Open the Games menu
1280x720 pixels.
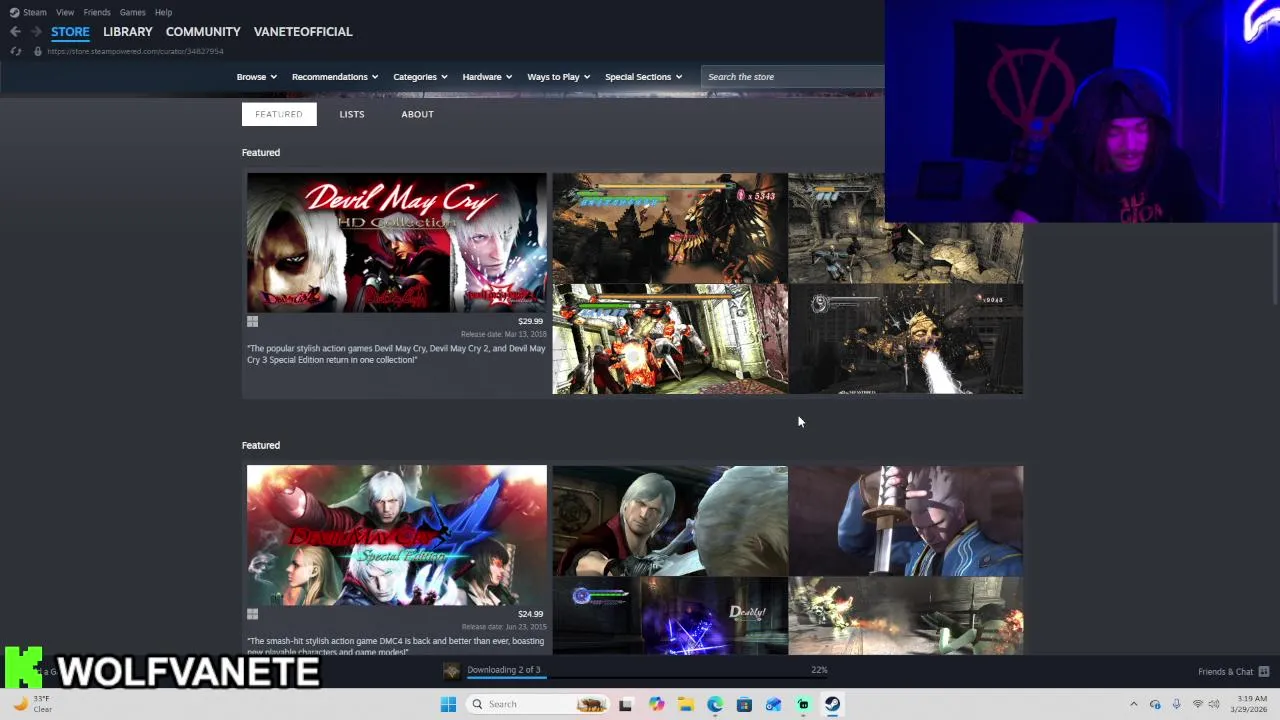tap(132, 12)
